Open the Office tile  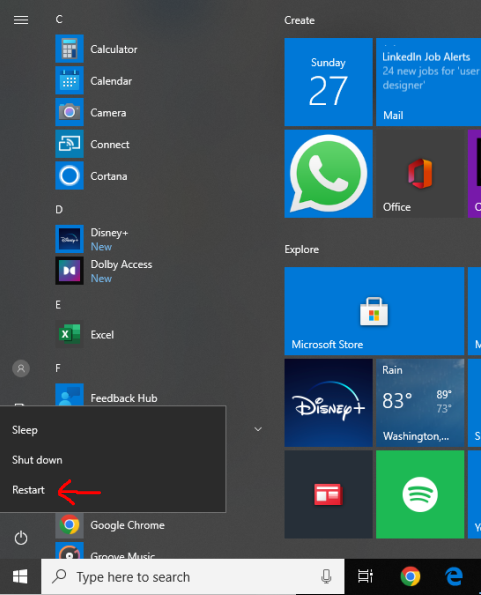(420, 174)
